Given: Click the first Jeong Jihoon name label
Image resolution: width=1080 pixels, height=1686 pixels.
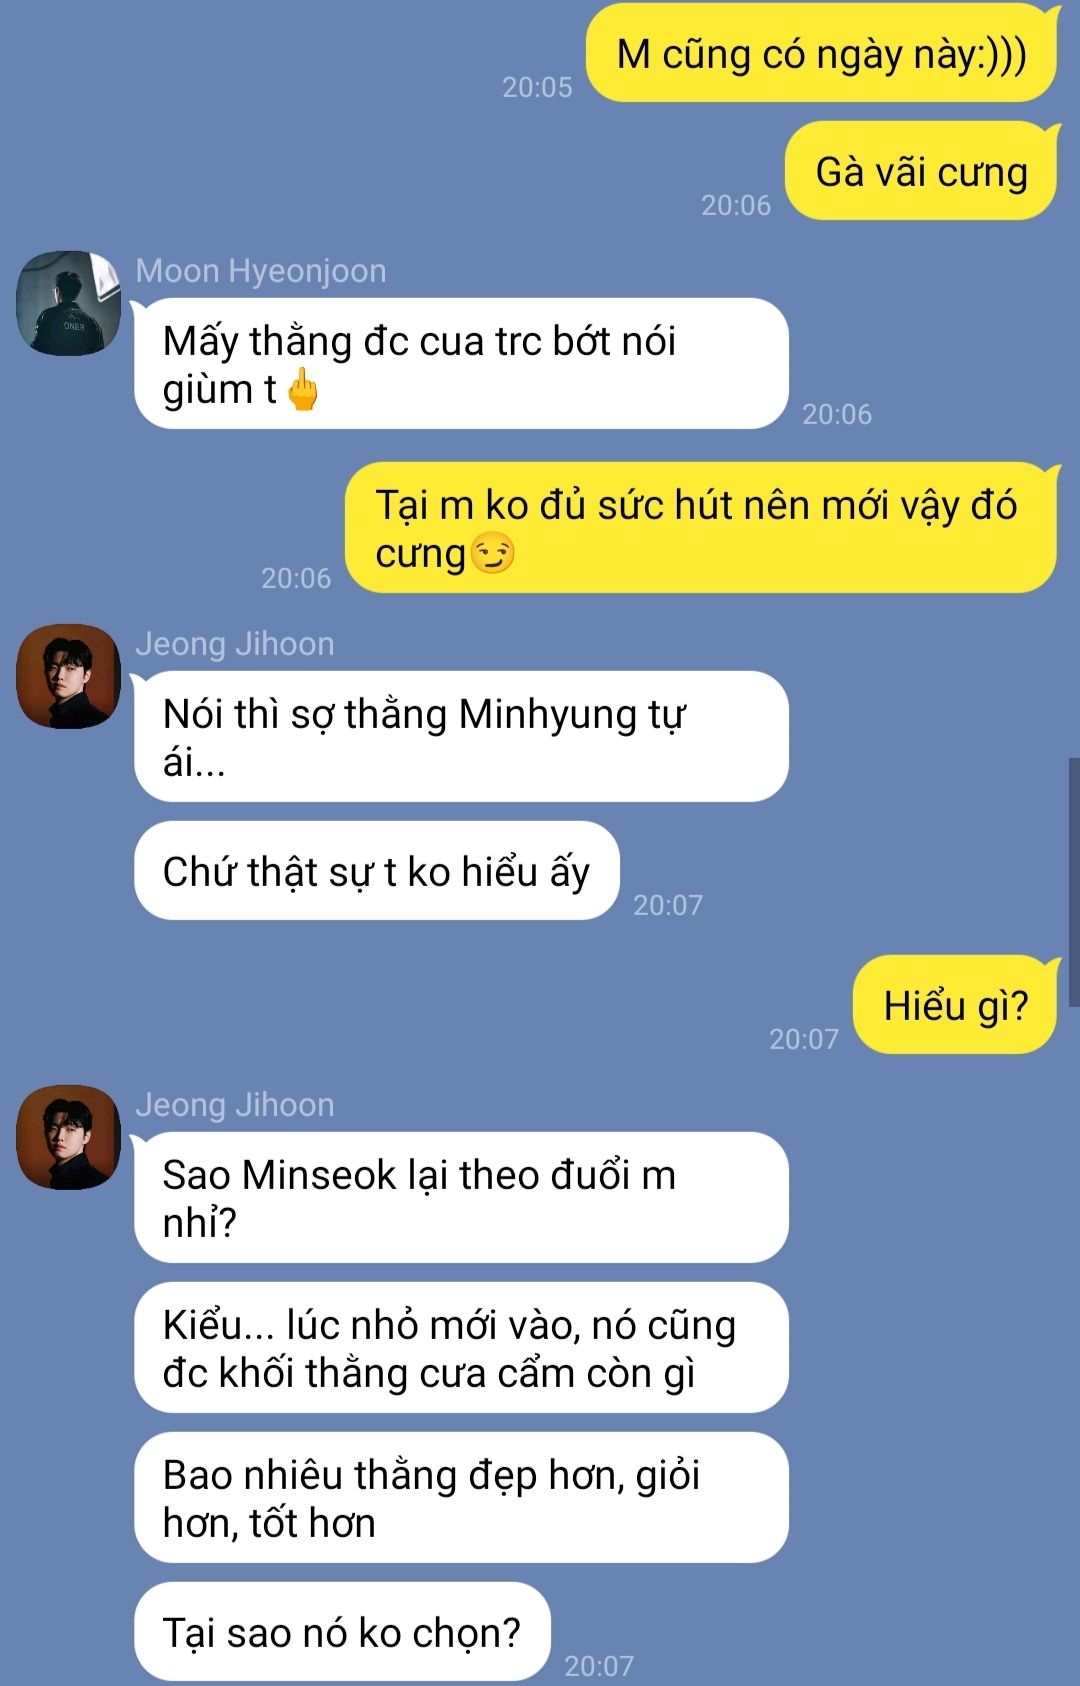Looking at the screenshot, I should [x=235, y=644].
